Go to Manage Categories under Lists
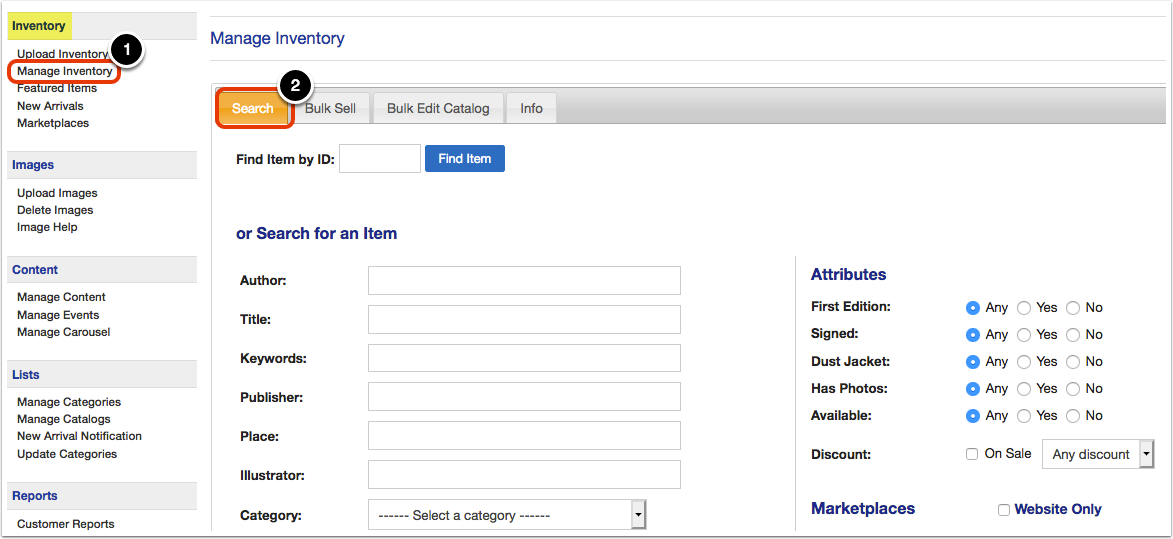1173x539 pixels. click(69, 402)
